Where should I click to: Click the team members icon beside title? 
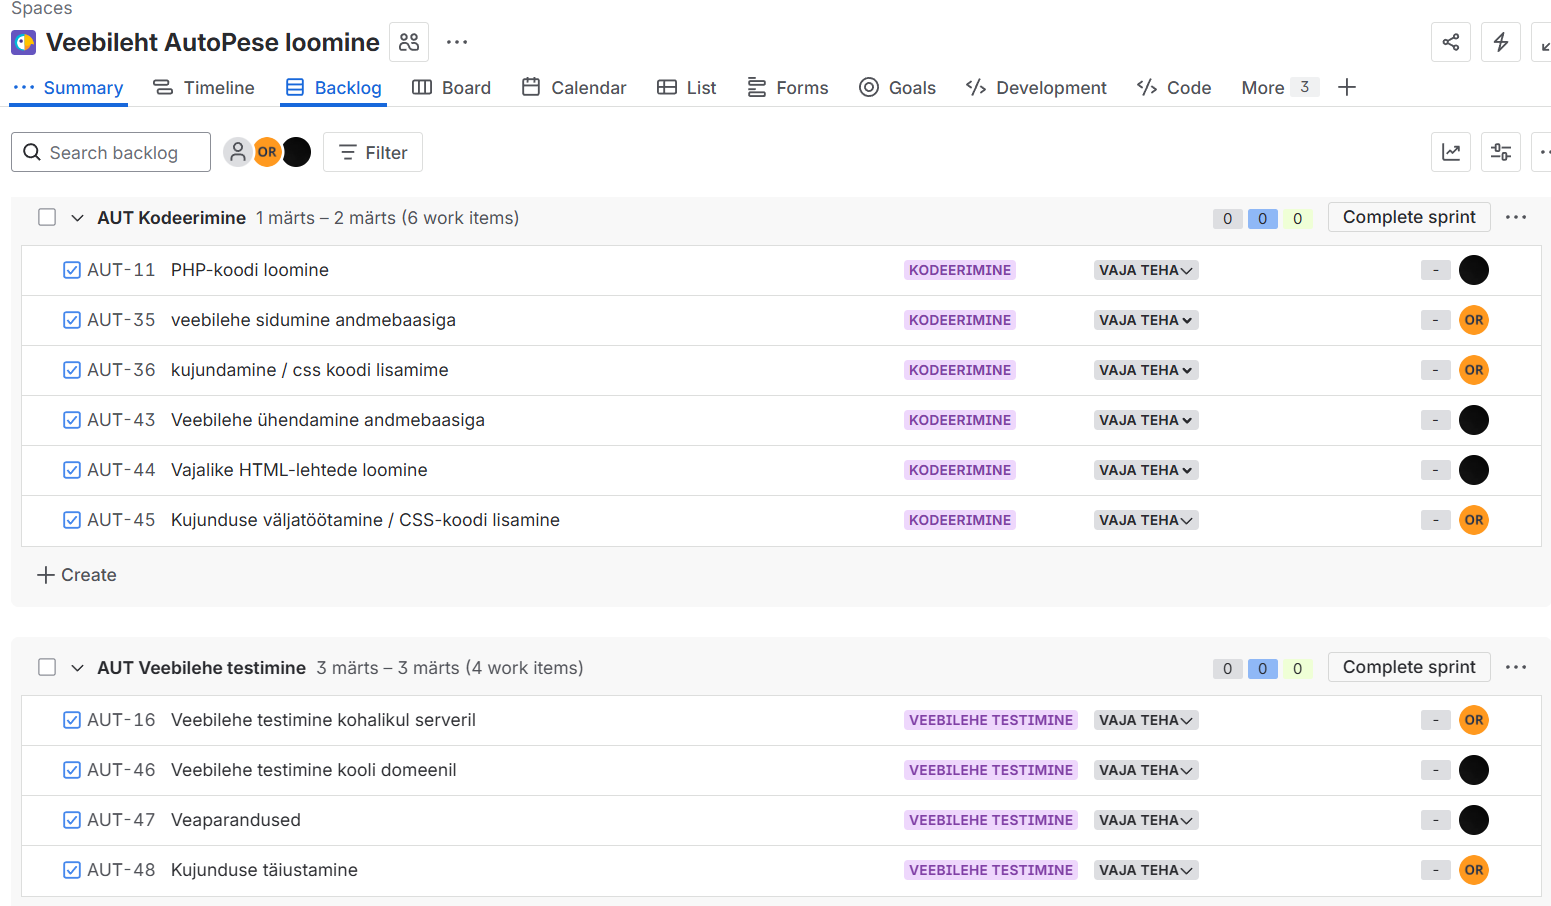[x=409, y=42]
